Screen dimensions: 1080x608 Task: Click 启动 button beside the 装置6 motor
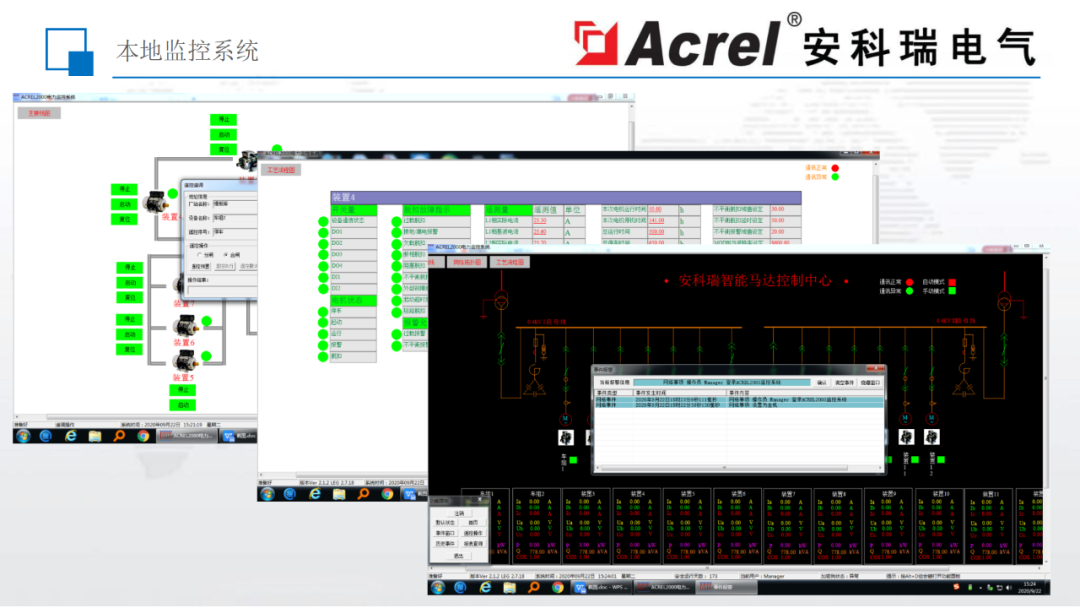[x=129, y=335]
